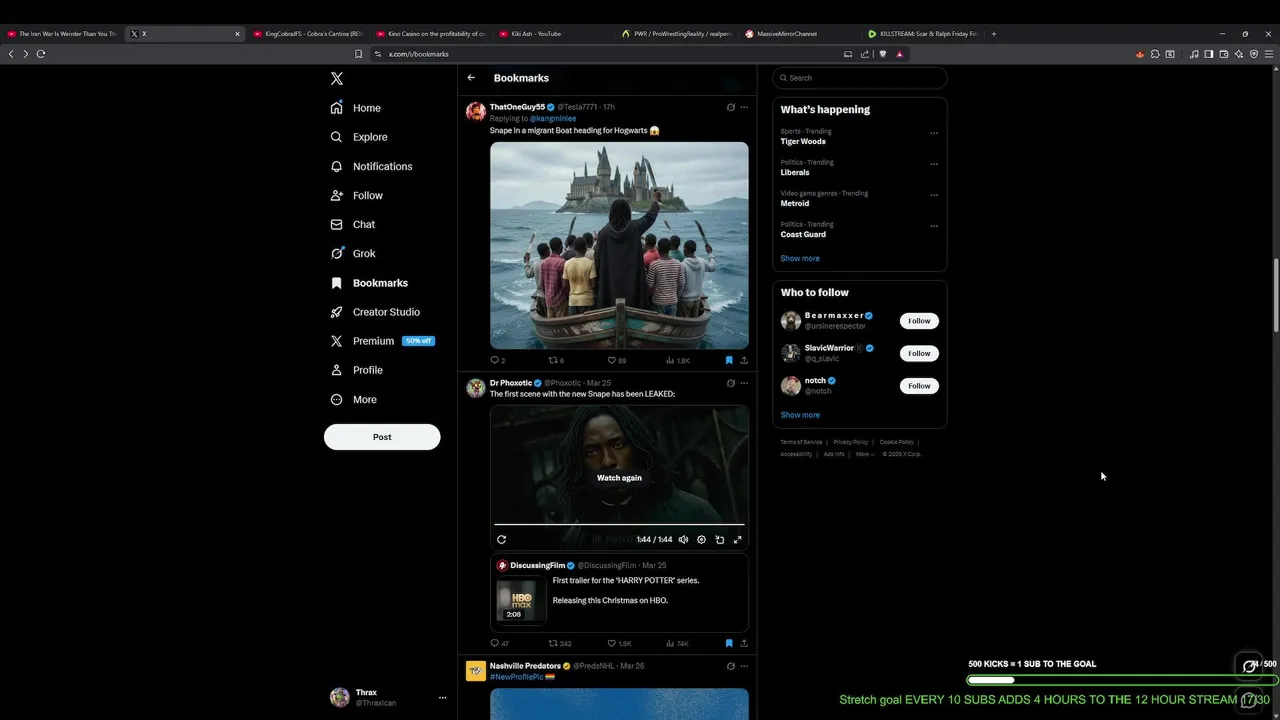This screenshot has height=720, width=1280.
Task: Switch to the KILLSTREAM browser tab
Action: (923, 34)
